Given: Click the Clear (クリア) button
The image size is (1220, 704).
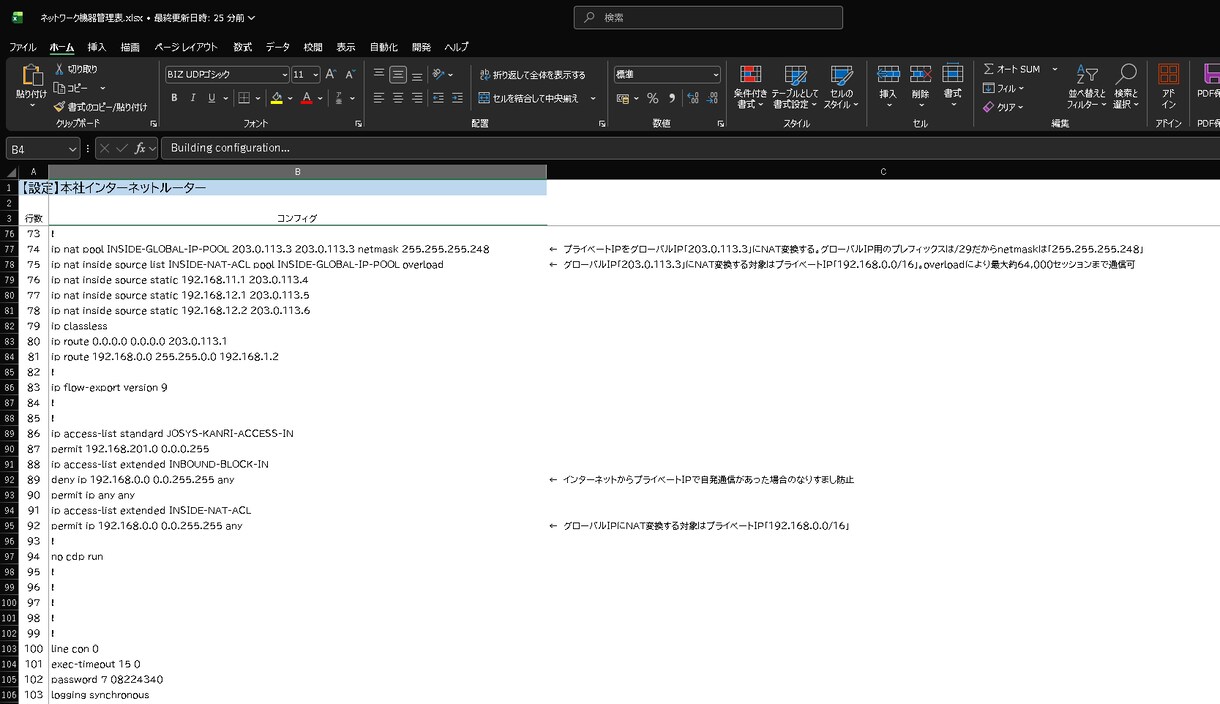Looking at the screenshot, I should point(1004,107).
